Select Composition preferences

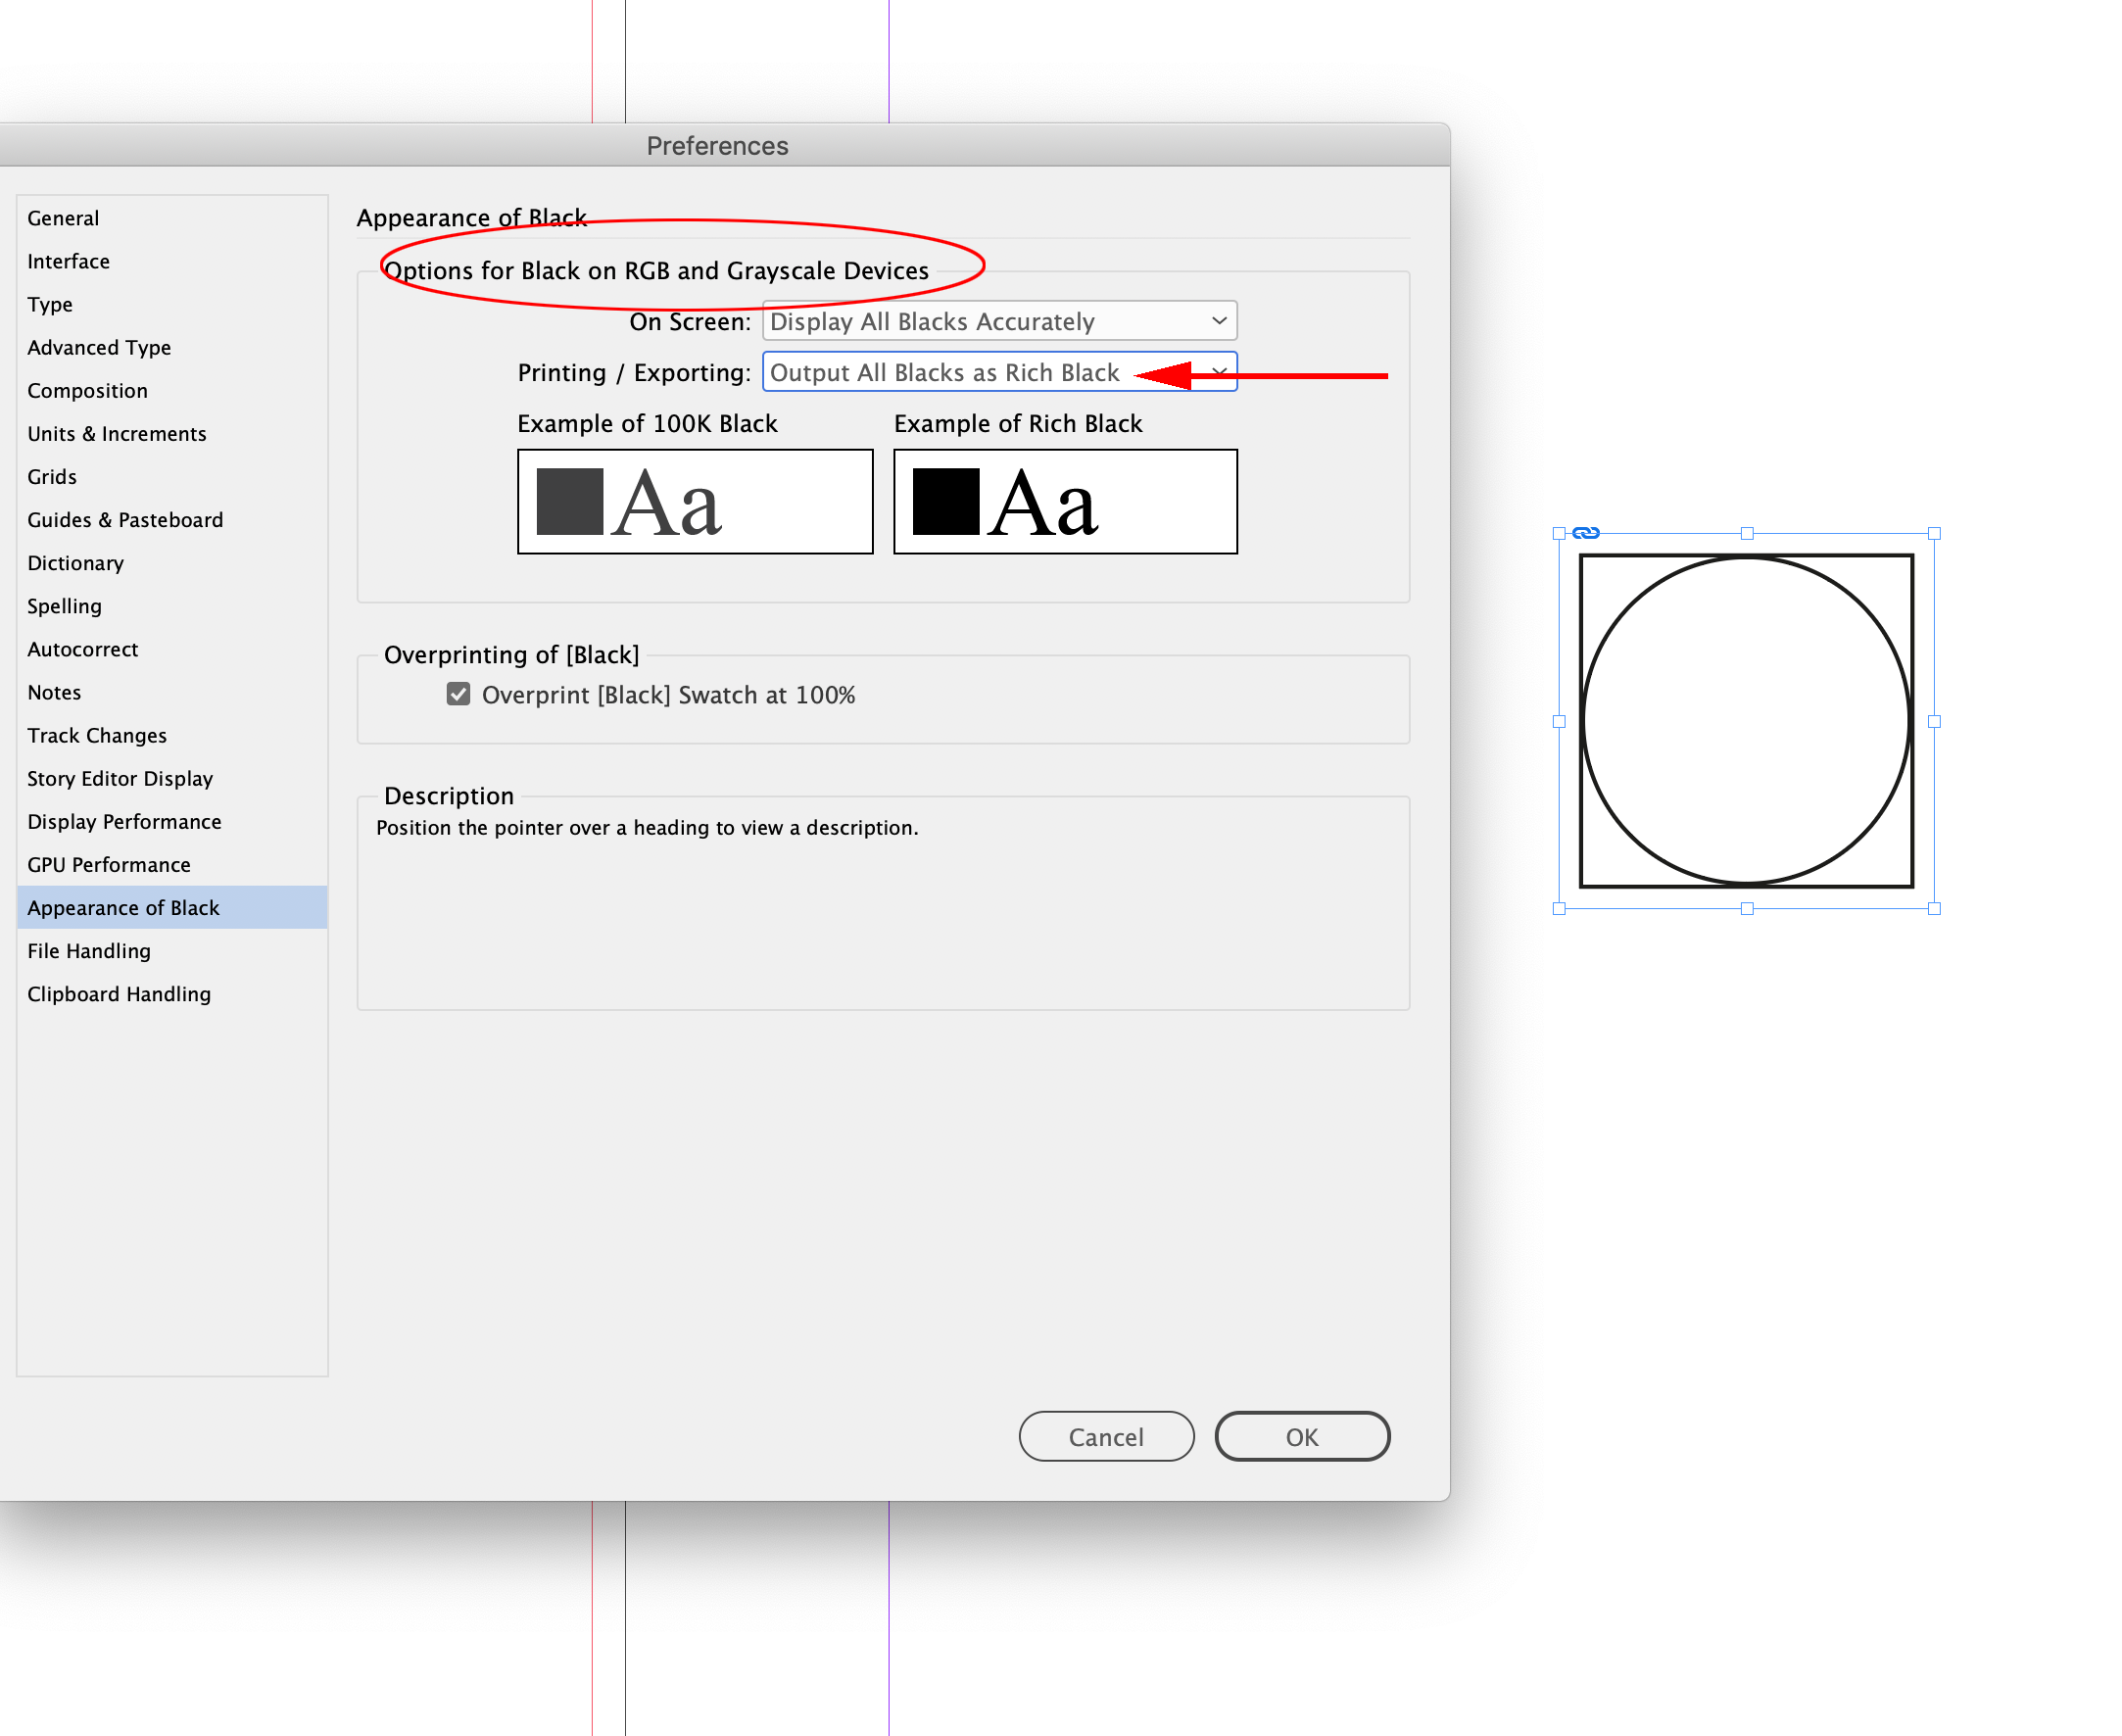click(x=88, y=390)
